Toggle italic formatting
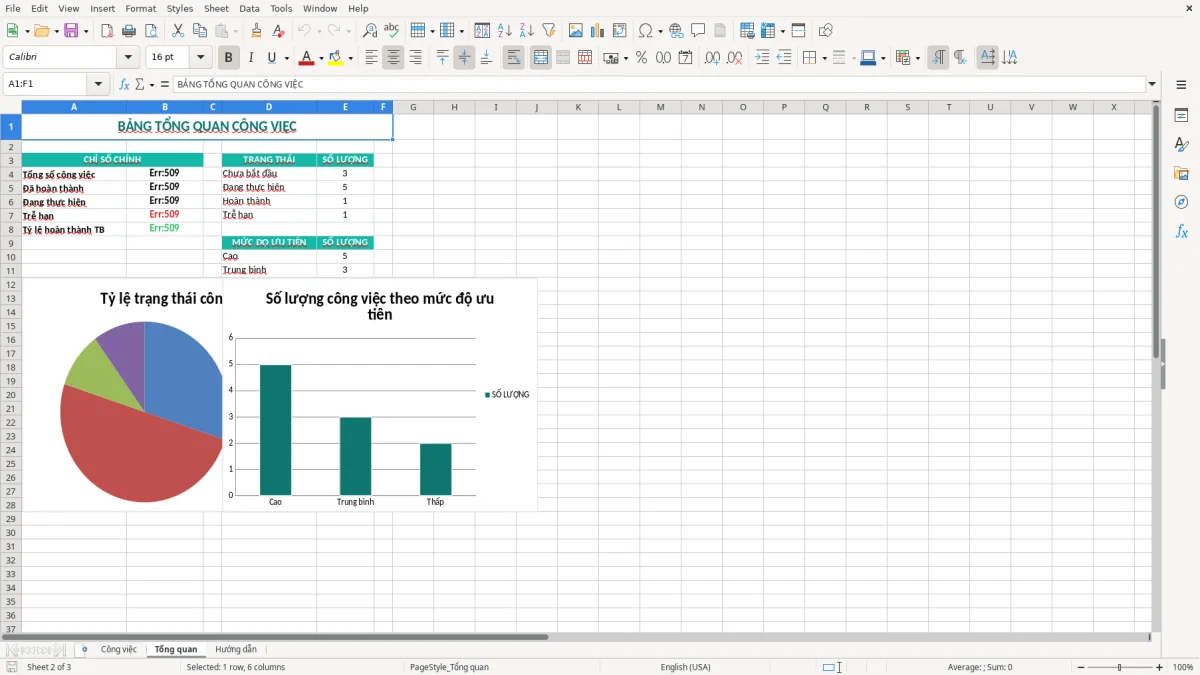Viewport: 1200px width, 675px height. click(251, 57)
